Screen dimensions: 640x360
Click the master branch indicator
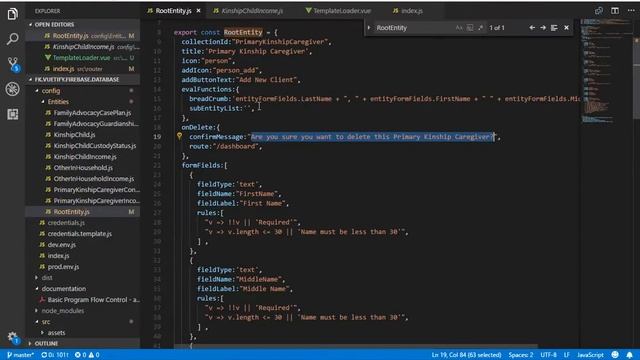pos(20,355)
